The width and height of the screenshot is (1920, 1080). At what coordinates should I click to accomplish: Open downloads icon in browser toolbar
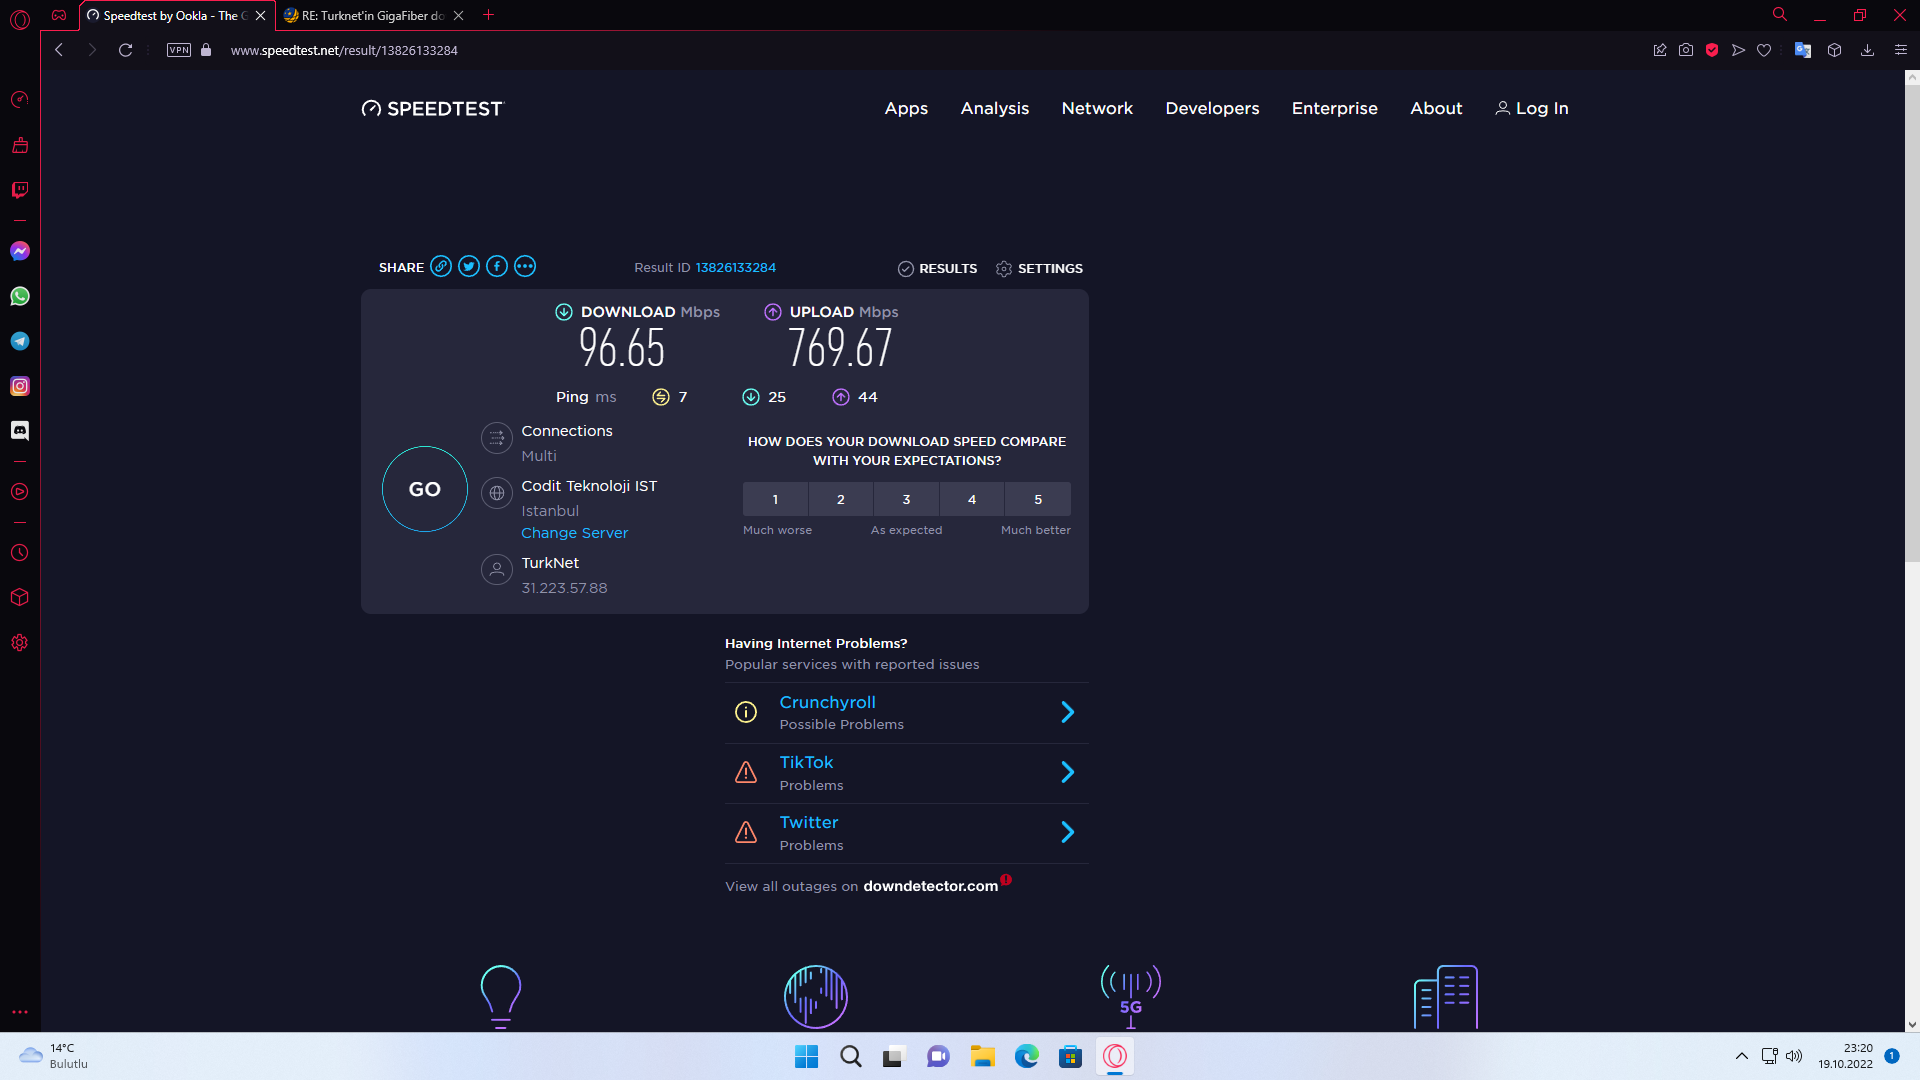[x=1867, y=50]
